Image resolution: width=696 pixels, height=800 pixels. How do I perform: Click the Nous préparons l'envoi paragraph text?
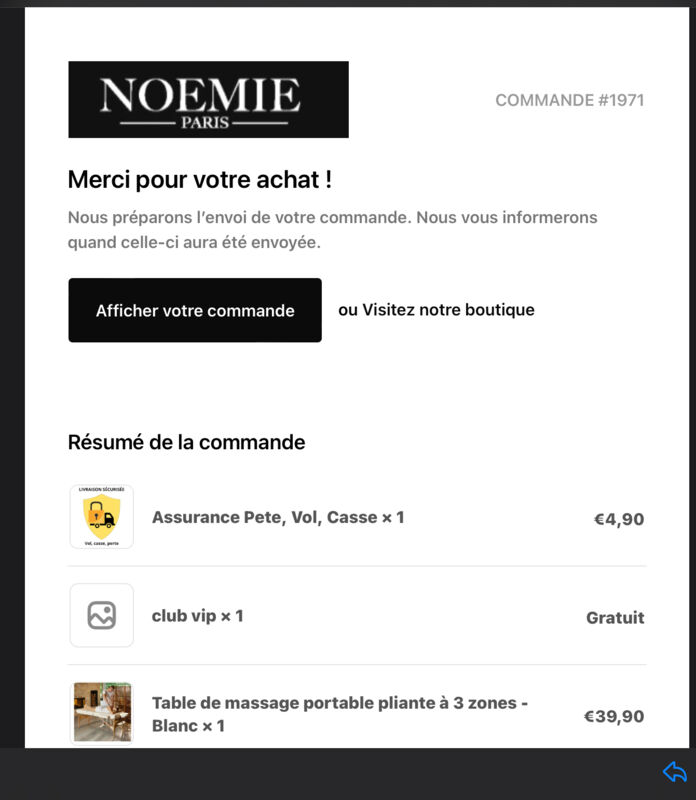[x=332, y=230]
